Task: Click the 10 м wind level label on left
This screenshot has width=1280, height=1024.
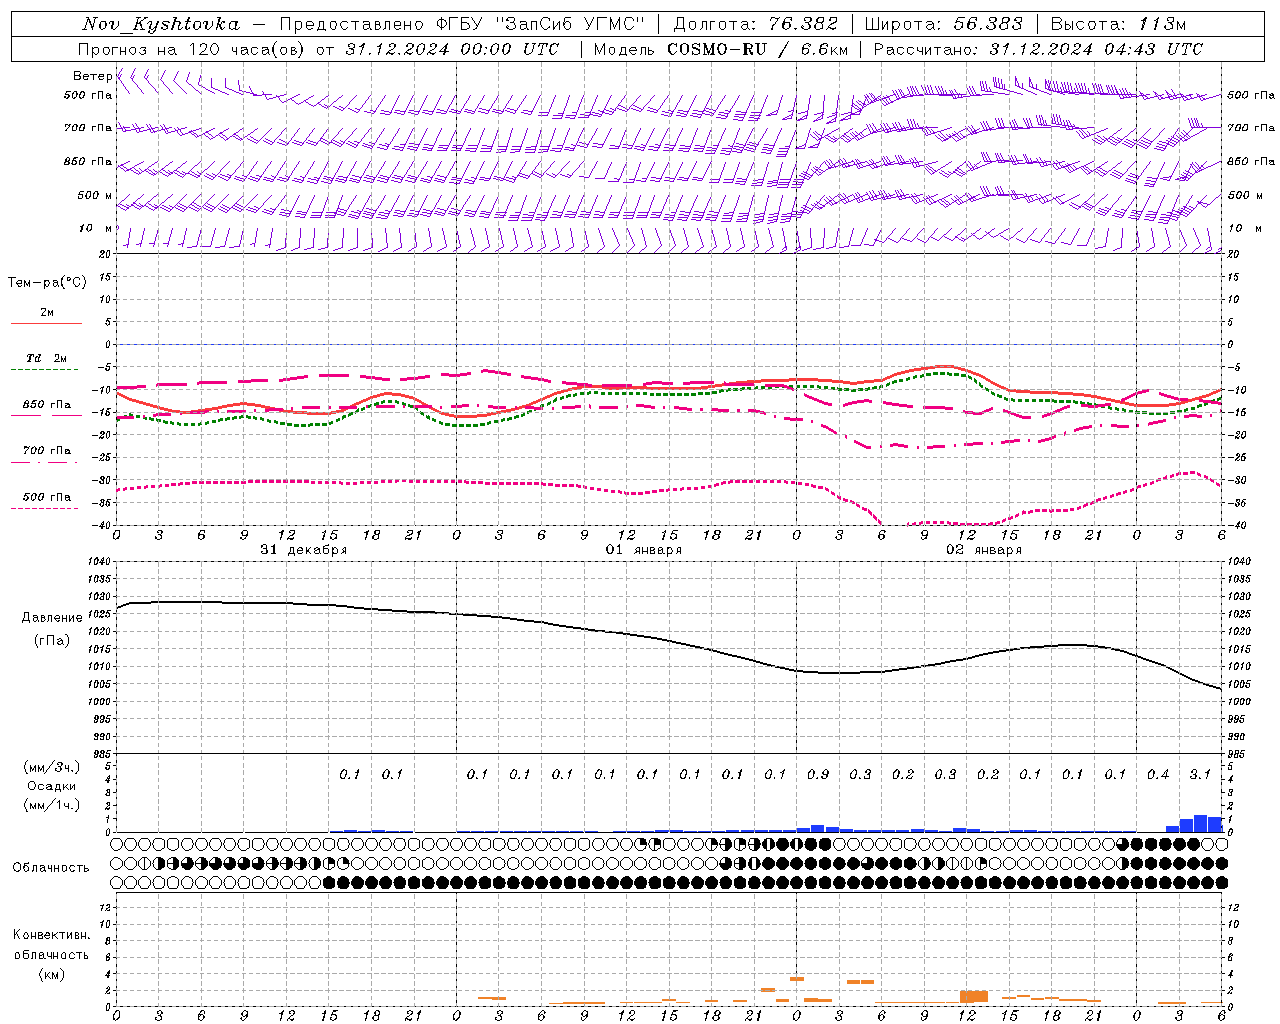Action: pos(96,228)
